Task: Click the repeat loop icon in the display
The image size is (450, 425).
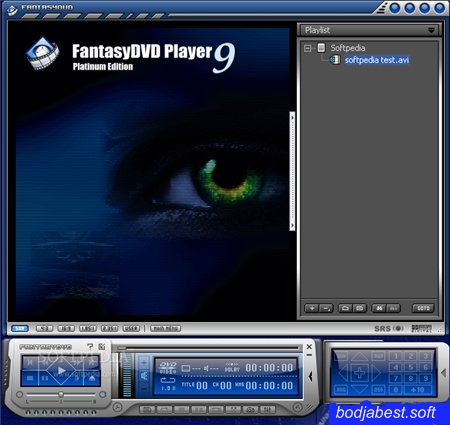Action: pyautogui.click(x=168, y=380)
